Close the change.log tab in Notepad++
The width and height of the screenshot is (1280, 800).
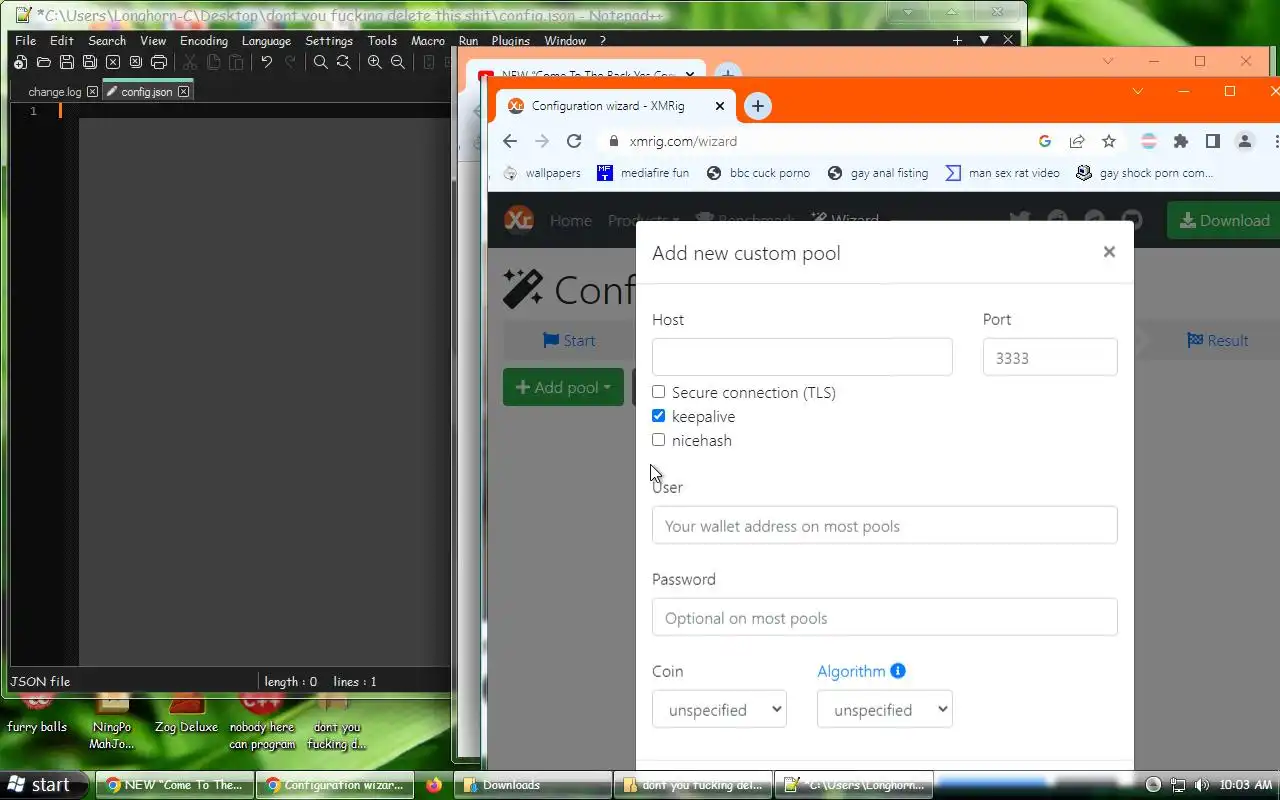point(92,92)
